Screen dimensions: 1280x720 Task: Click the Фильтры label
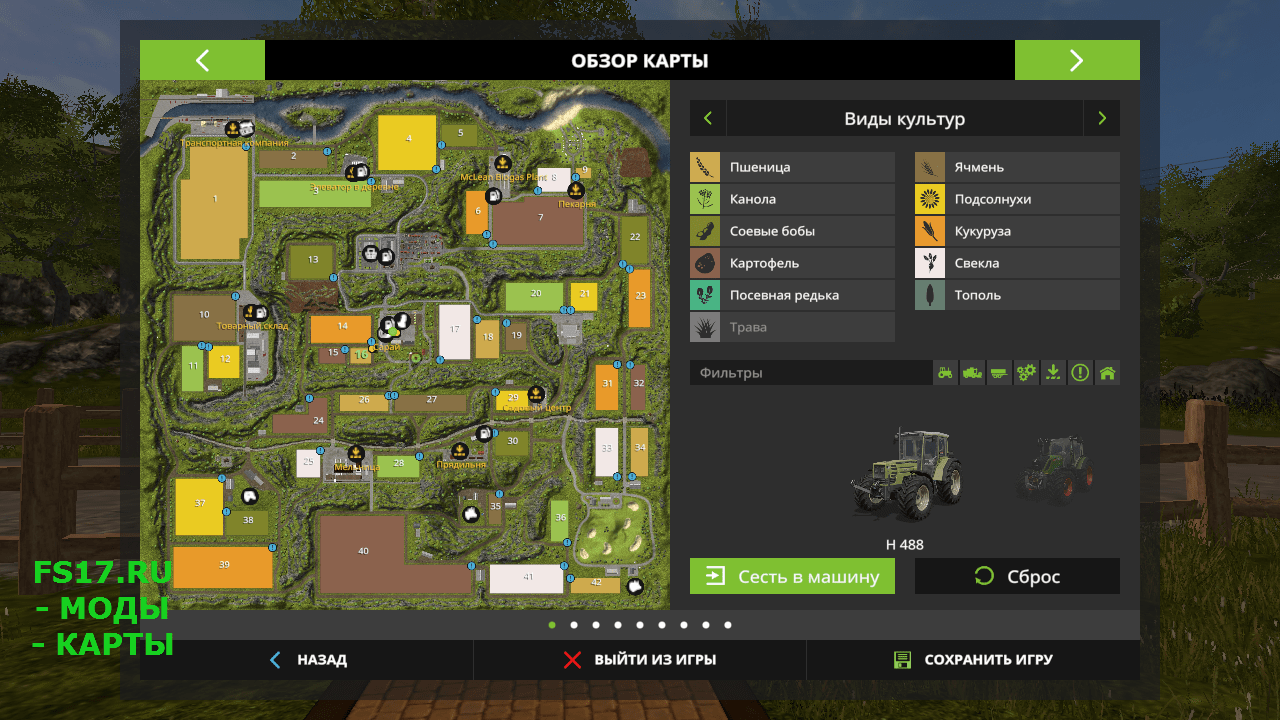point(731,373)
